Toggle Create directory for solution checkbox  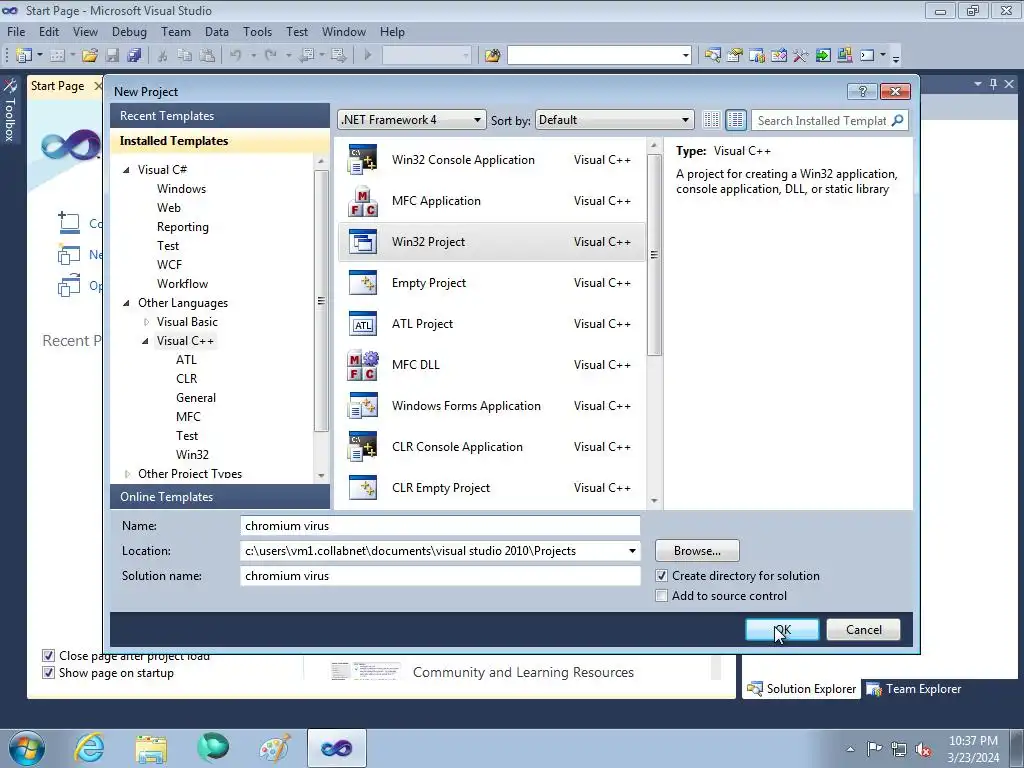click(662, 575)
